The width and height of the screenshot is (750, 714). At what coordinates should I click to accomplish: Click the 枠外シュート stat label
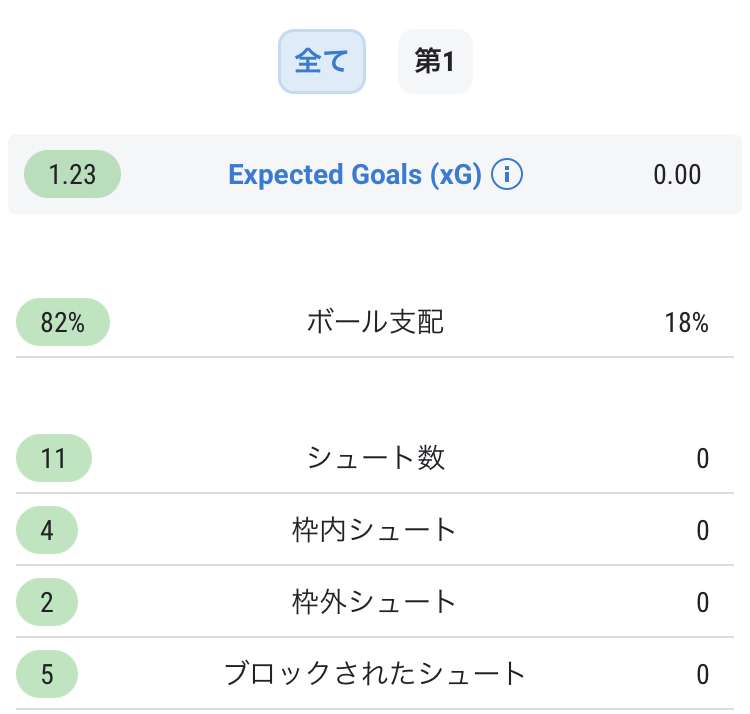[x=375, y=602]
